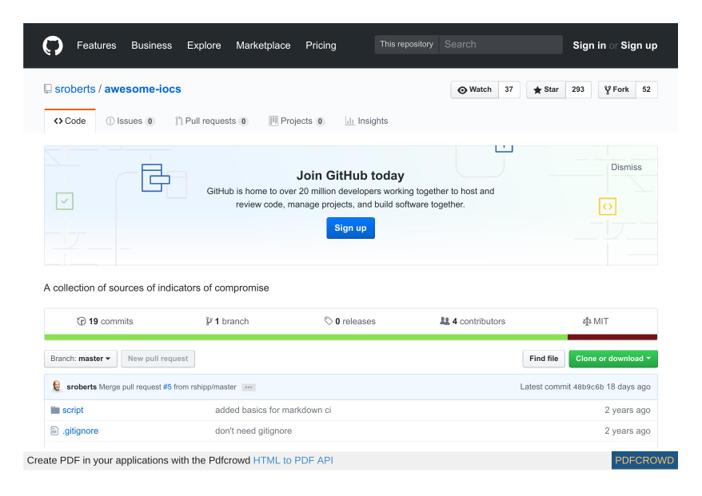Image resolution: width=702 pixels, height=496 pixels.
Task: Click the script folder icon
Action: (55, 410)
